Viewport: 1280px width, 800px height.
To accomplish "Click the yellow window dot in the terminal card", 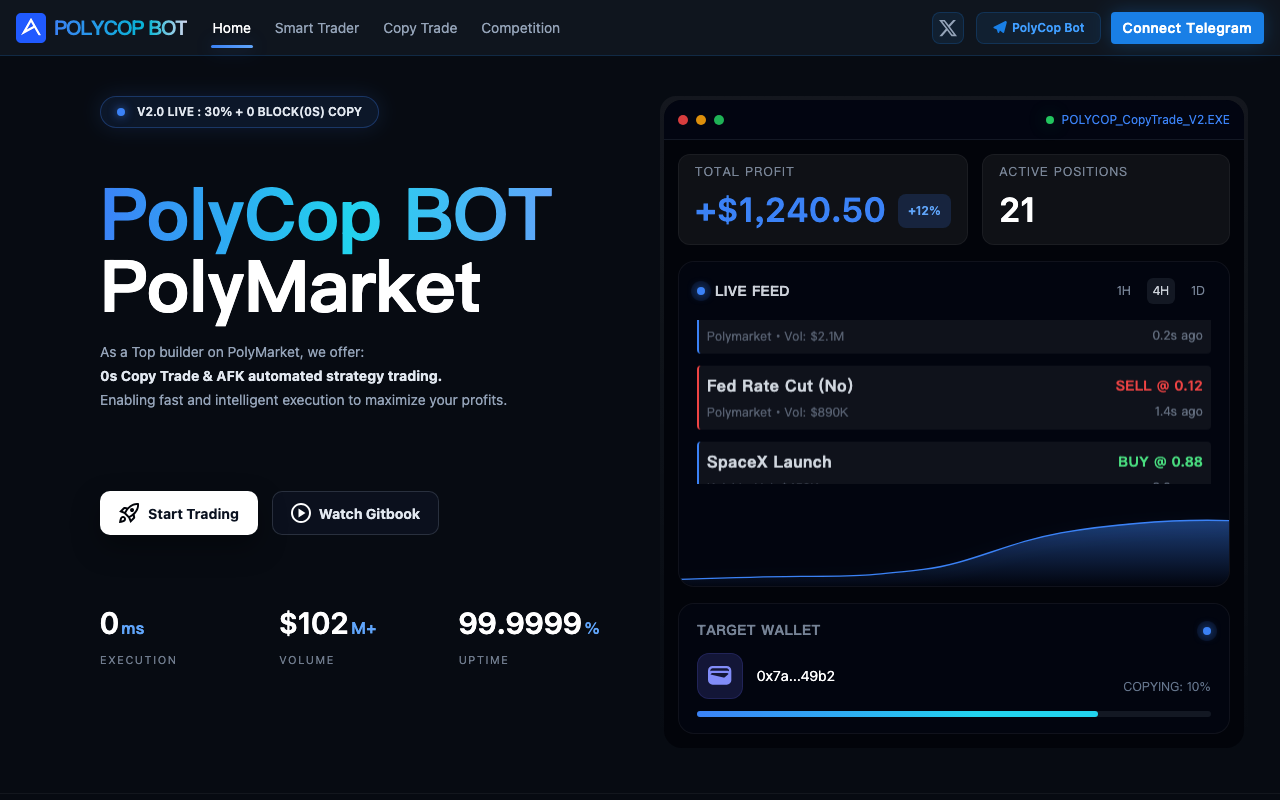I will point(701,120).
